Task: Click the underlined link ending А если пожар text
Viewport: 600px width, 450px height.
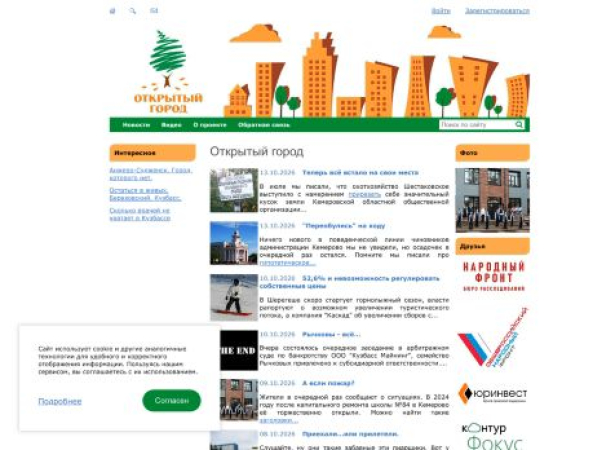Action: click(x=278, y=420)
